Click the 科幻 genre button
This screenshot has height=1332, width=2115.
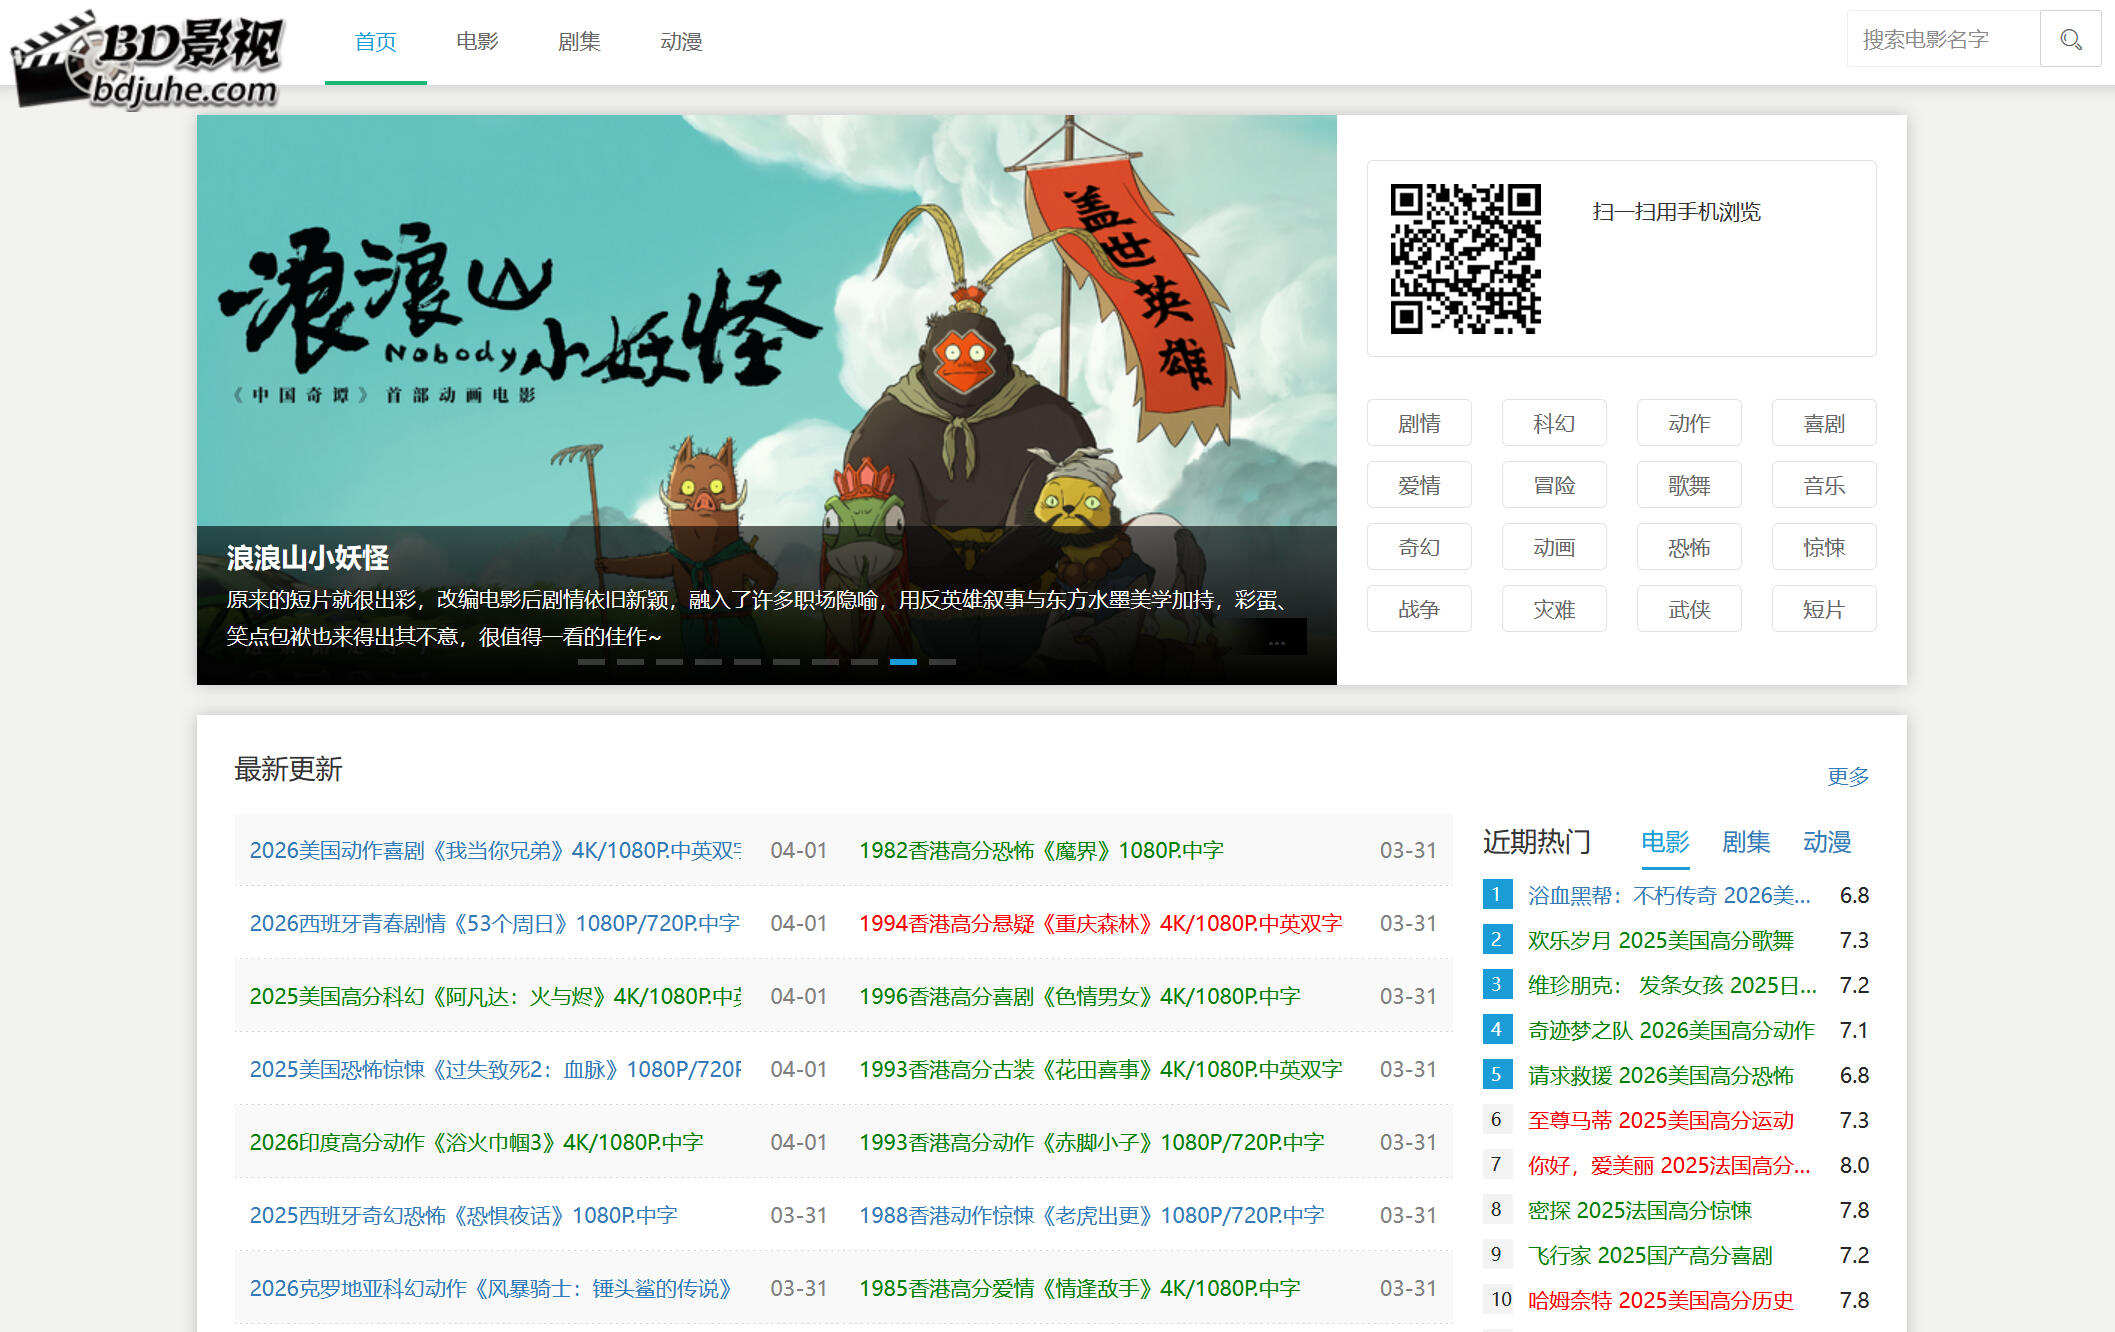coord(1553,423)
